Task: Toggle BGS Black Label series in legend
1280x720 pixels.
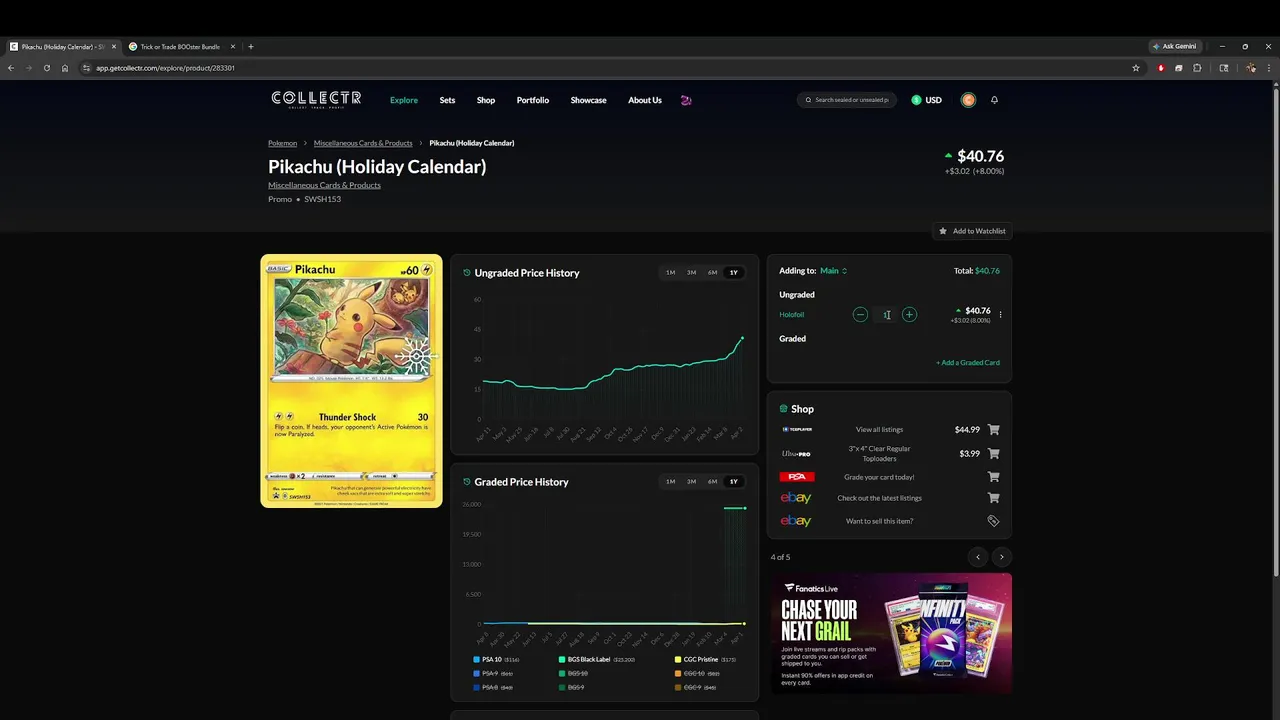Action: pos(596,660)
